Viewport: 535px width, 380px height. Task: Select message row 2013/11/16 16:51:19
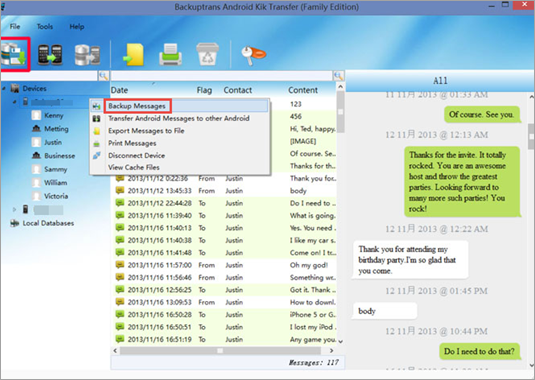point(224,339)
